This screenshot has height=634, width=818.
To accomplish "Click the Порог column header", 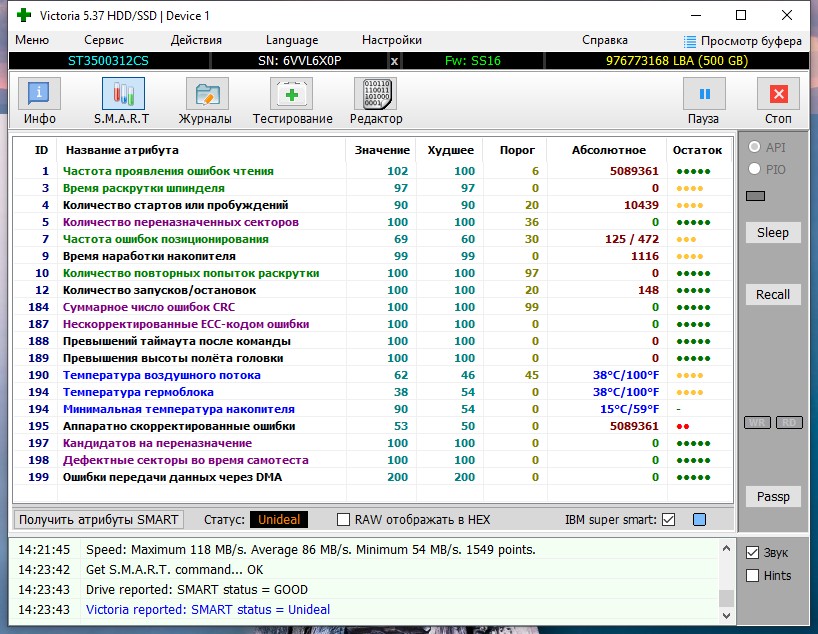I will coord(516,150).
